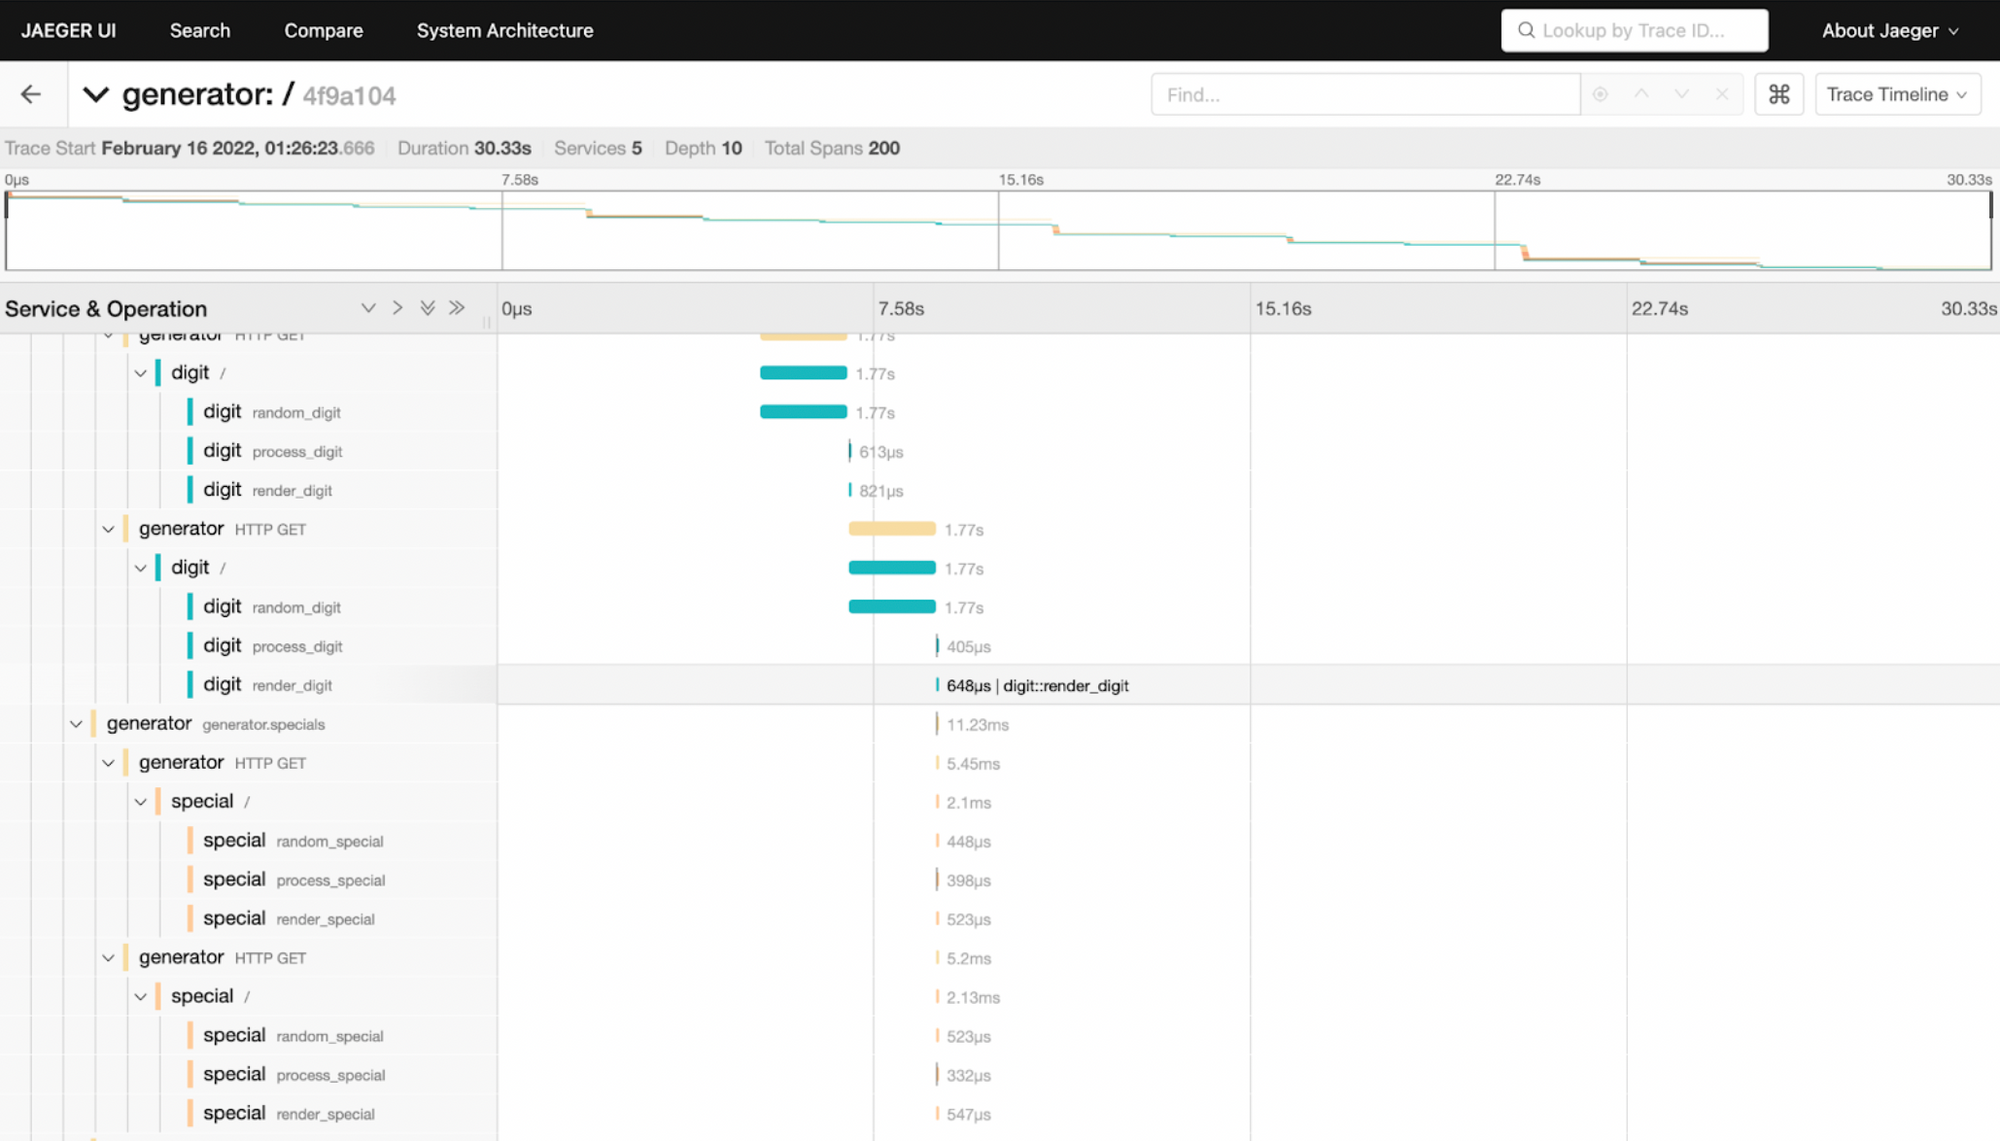Click the Lookup by Trace ID input field
2000x1141 pixels.
pos(1635,30)
